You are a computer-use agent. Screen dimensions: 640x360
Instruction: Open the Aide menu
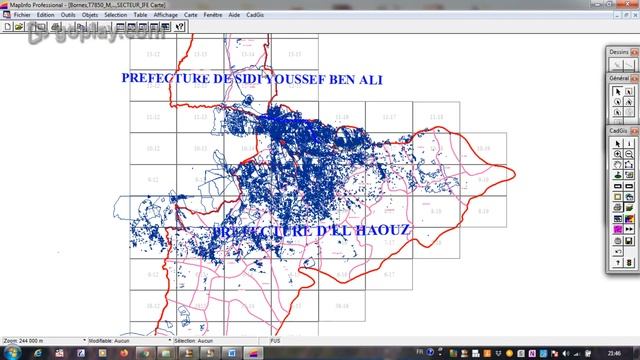[234, 15]
